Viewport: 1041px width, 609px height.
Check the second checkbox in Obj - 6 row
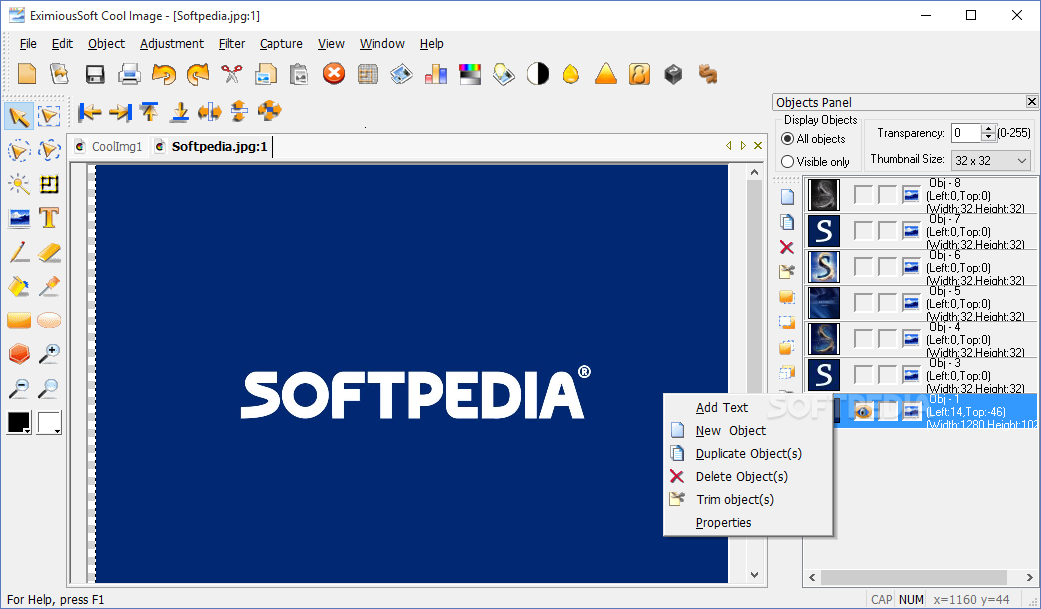tap(887, 266)
